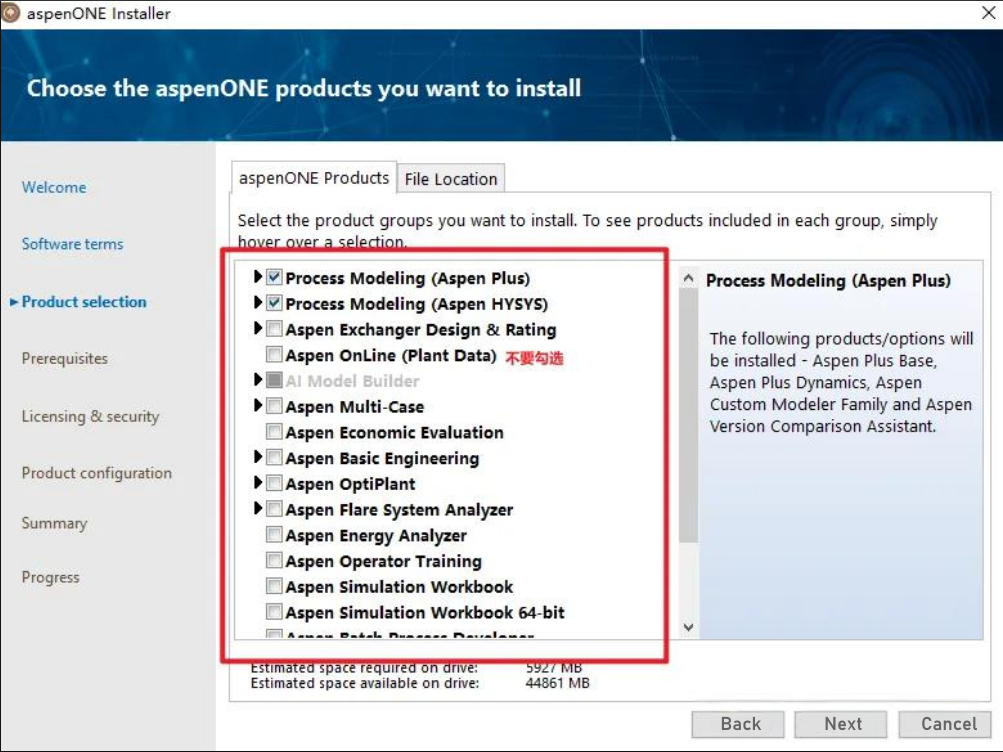Check the Aspen Operator Training checkbox
This screenshot has width=1003, height=752.
coord(274,560)
